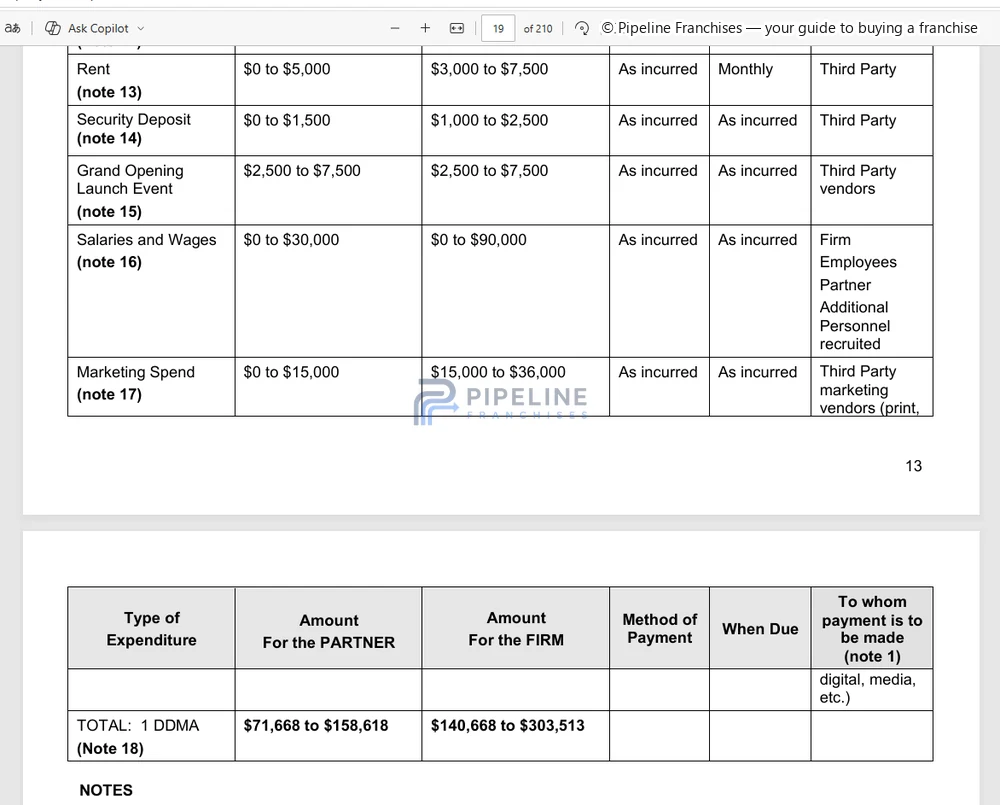Zoom out with the minus icon
Screen dimensions: 1000x805
coord(395,28)
